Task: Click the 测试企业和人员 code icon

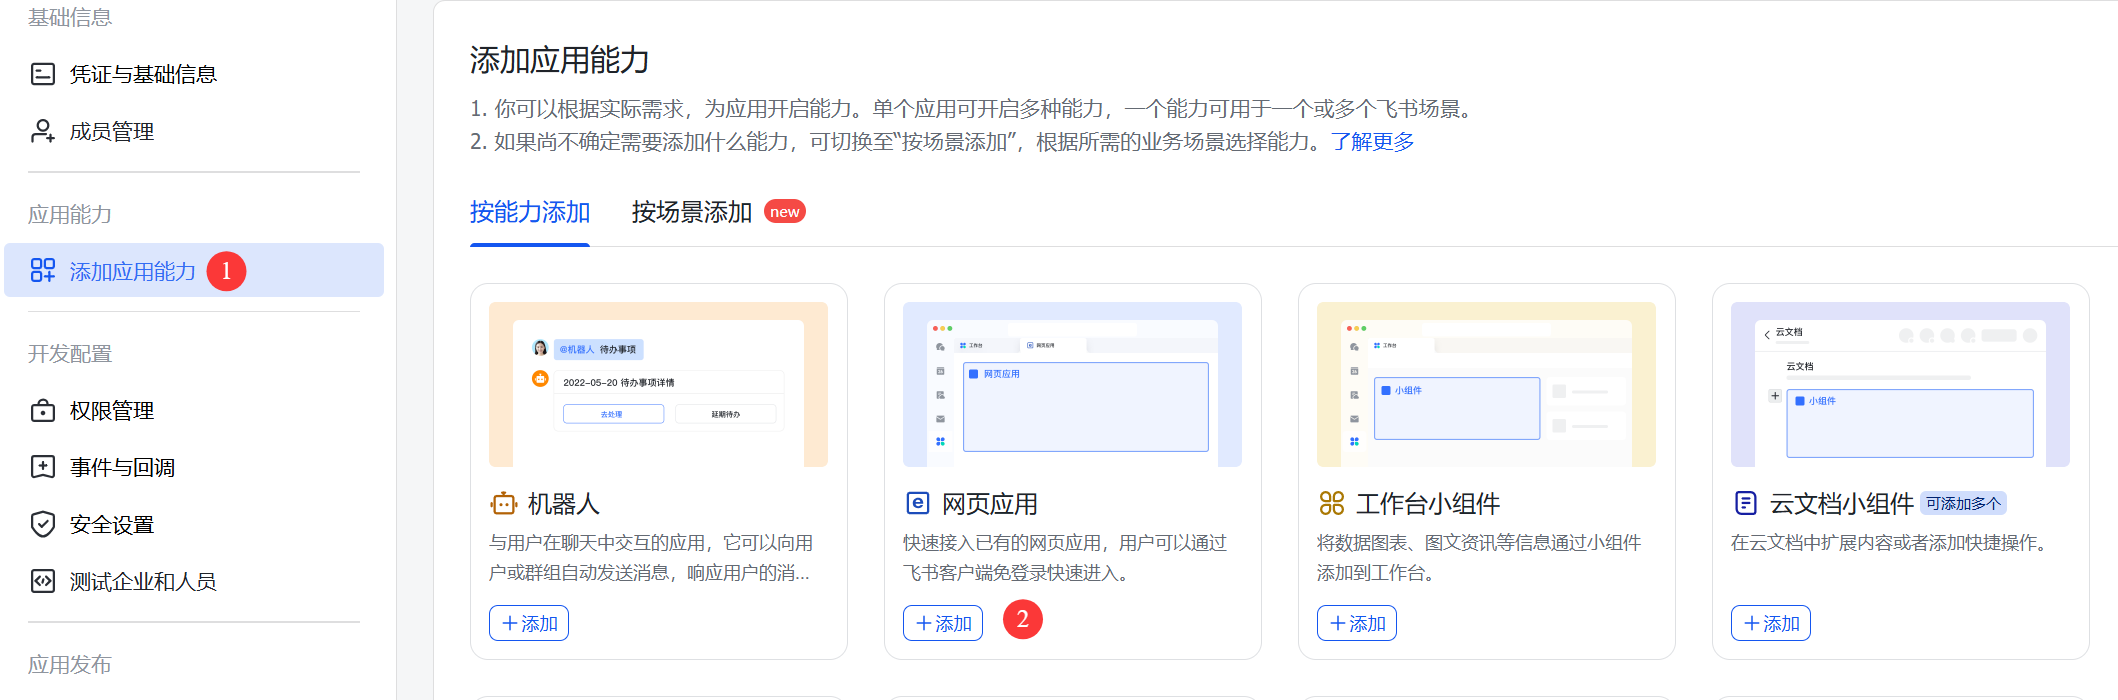Action: click(43, 581)
